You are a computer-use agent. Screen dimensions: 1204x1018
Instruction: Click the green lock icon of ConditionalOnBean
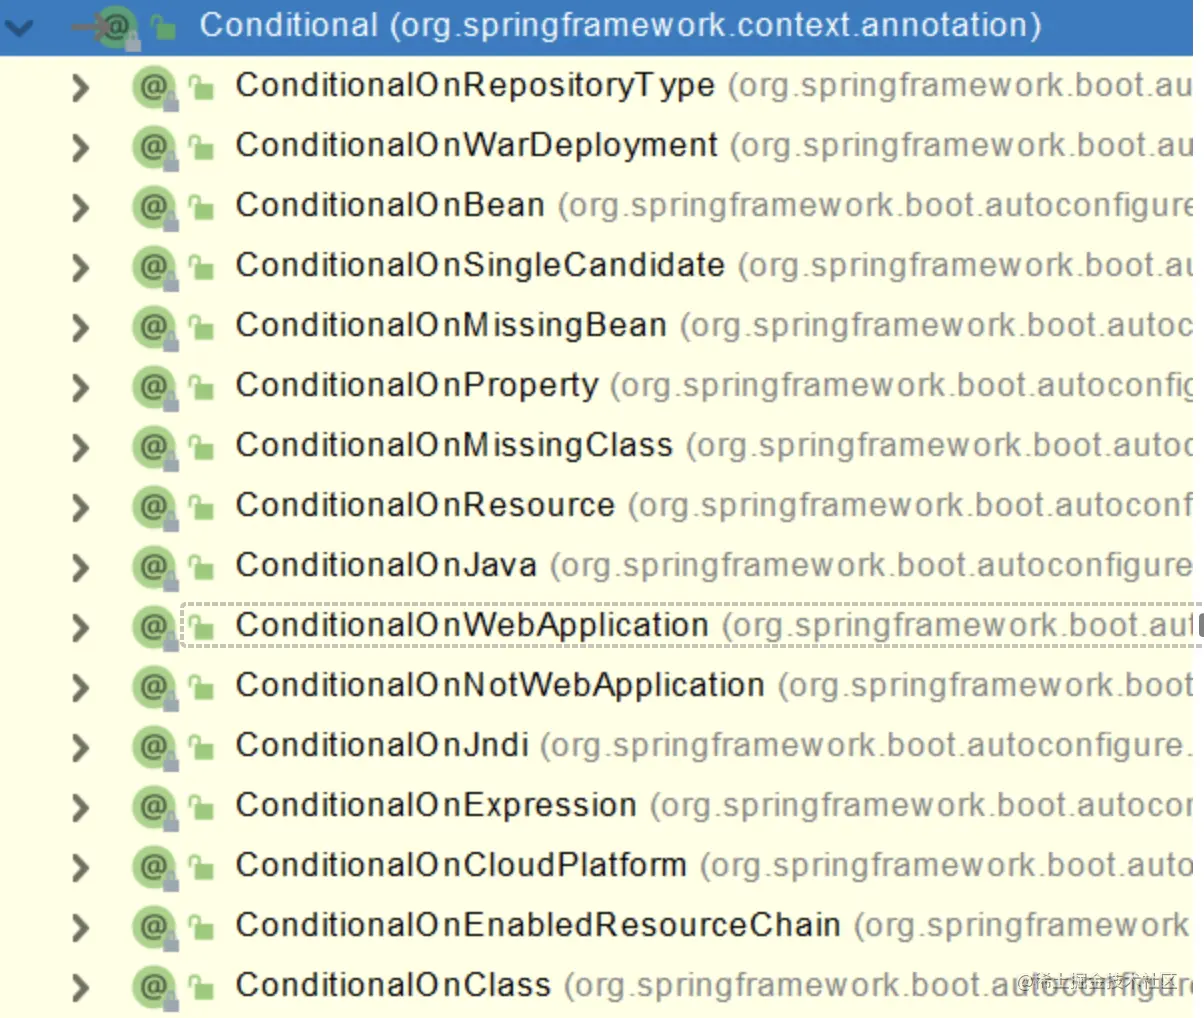coord(202,208)
